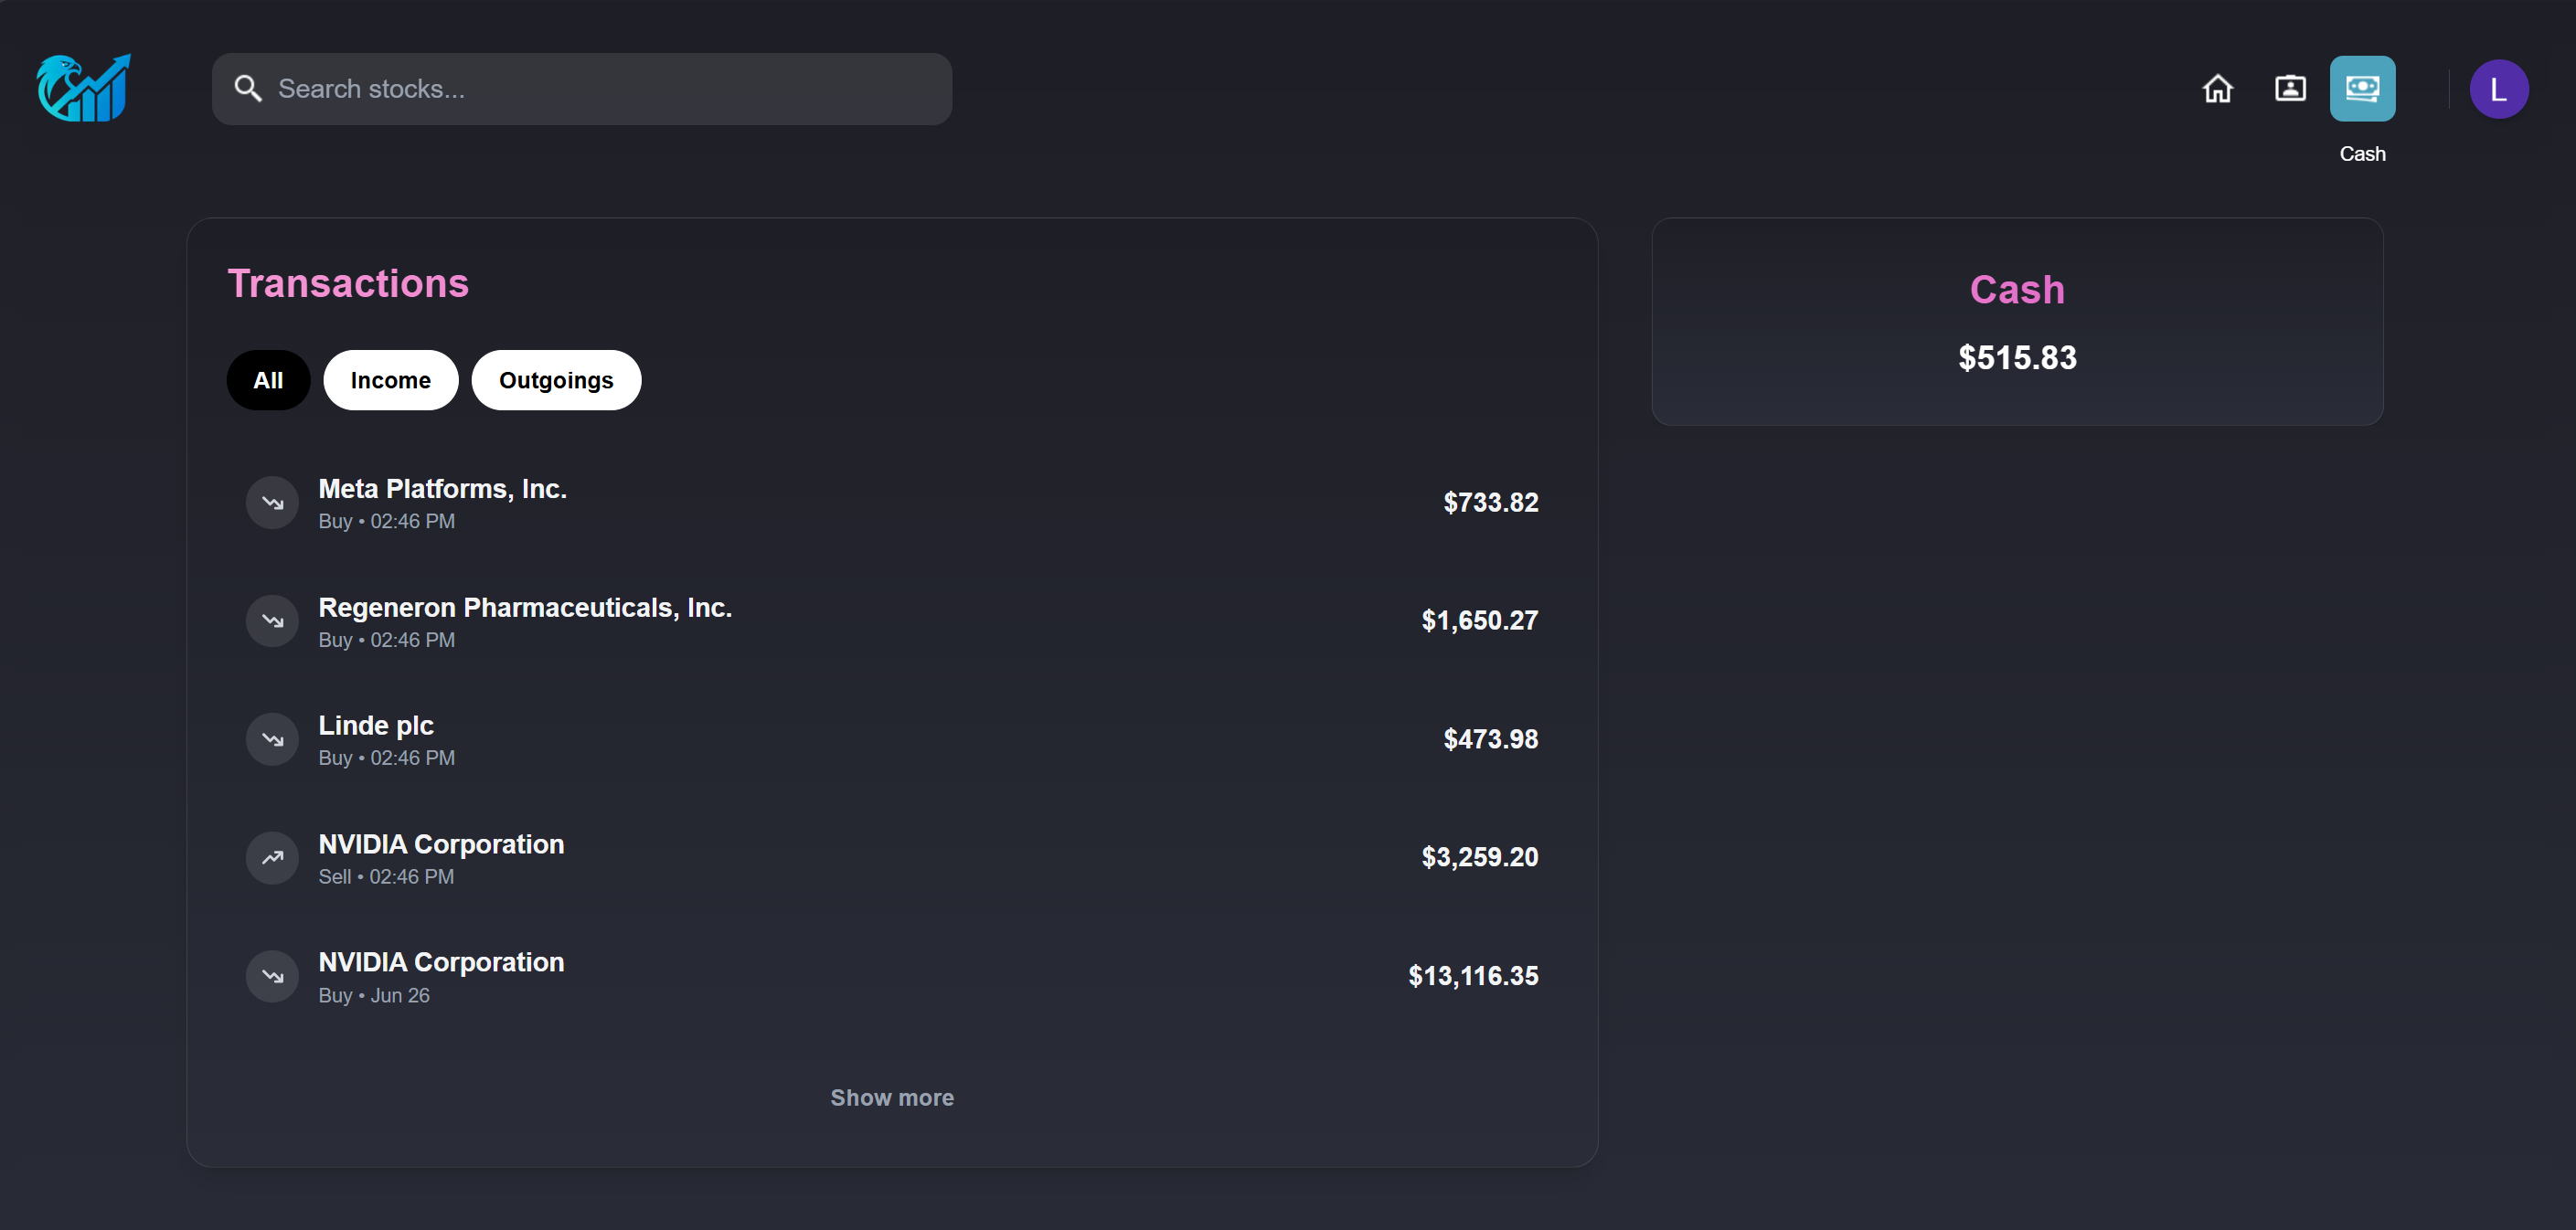Click the Regeneron downward trend icon
Image resolution: width=2576 pixels, height=1230 pixels.
pos(272,621)
